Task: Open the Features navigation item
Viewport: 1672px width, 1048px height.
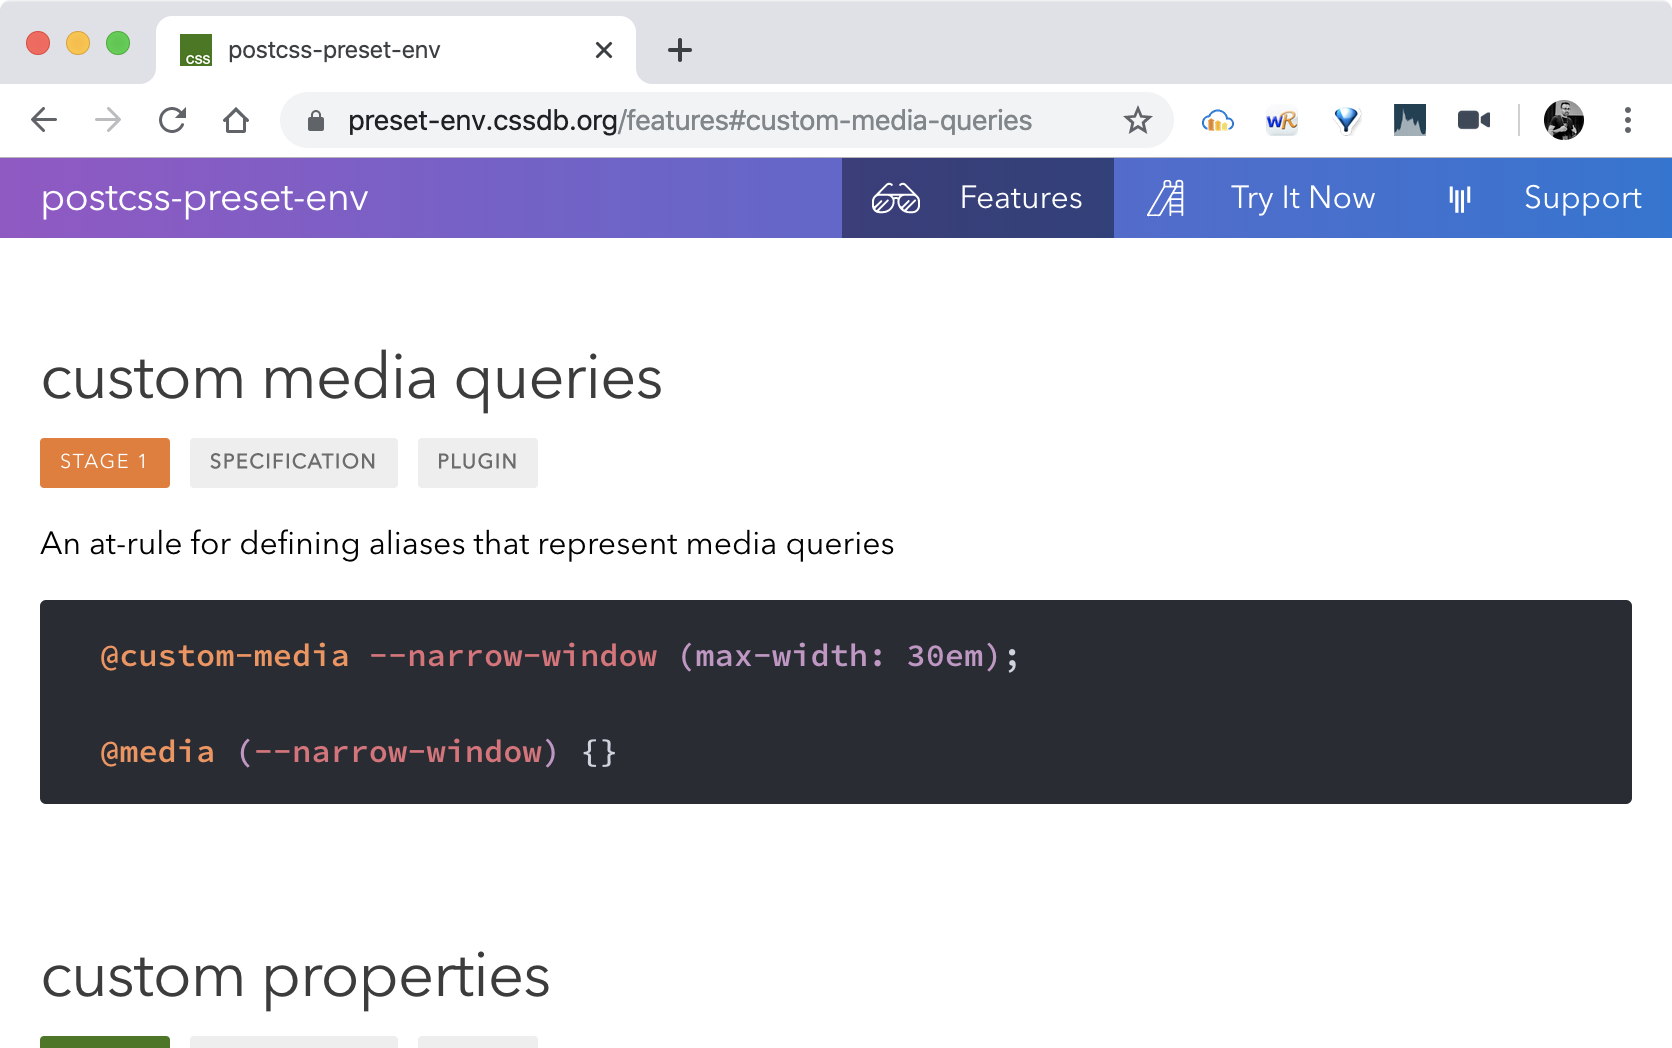Action: pos(978,198)
